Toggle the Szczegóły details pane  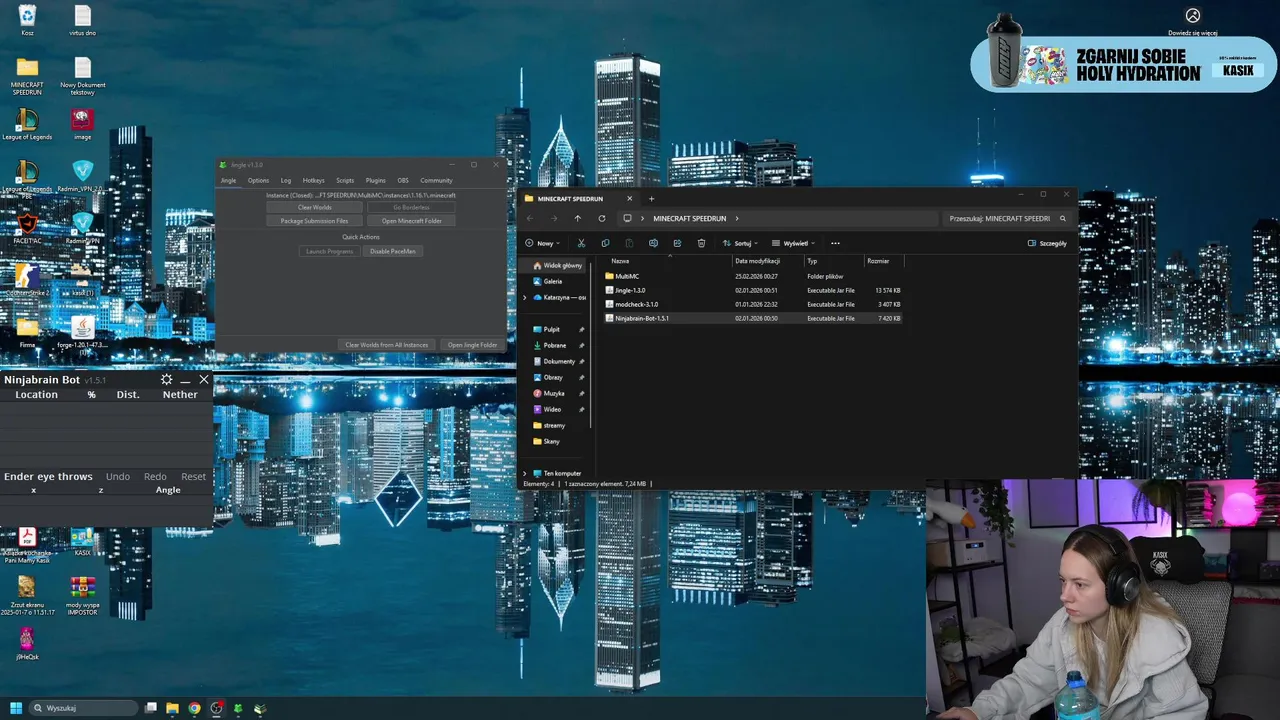1047,243
